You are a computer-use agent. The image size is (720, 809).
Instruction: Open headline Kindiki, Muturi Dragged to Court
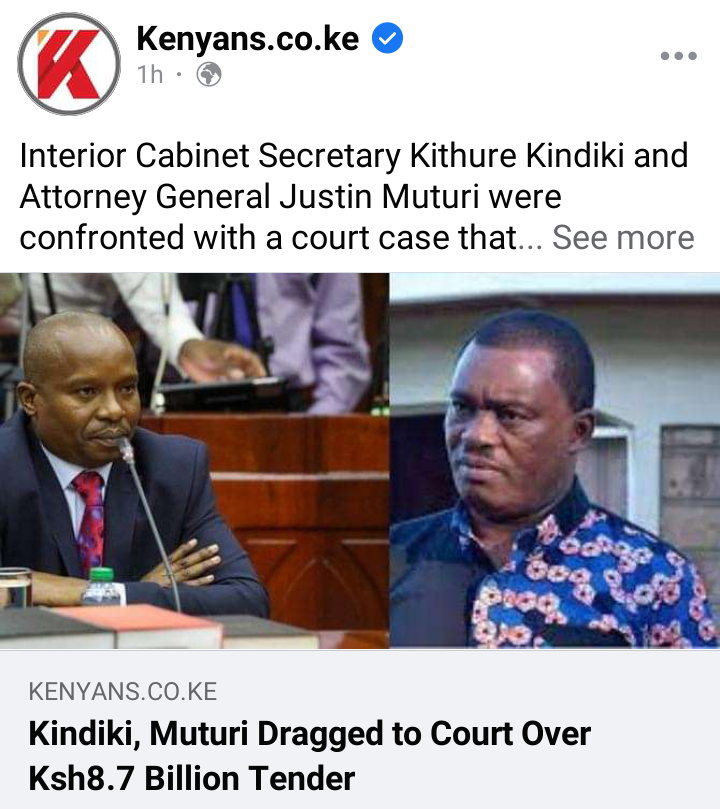point(309,734)
